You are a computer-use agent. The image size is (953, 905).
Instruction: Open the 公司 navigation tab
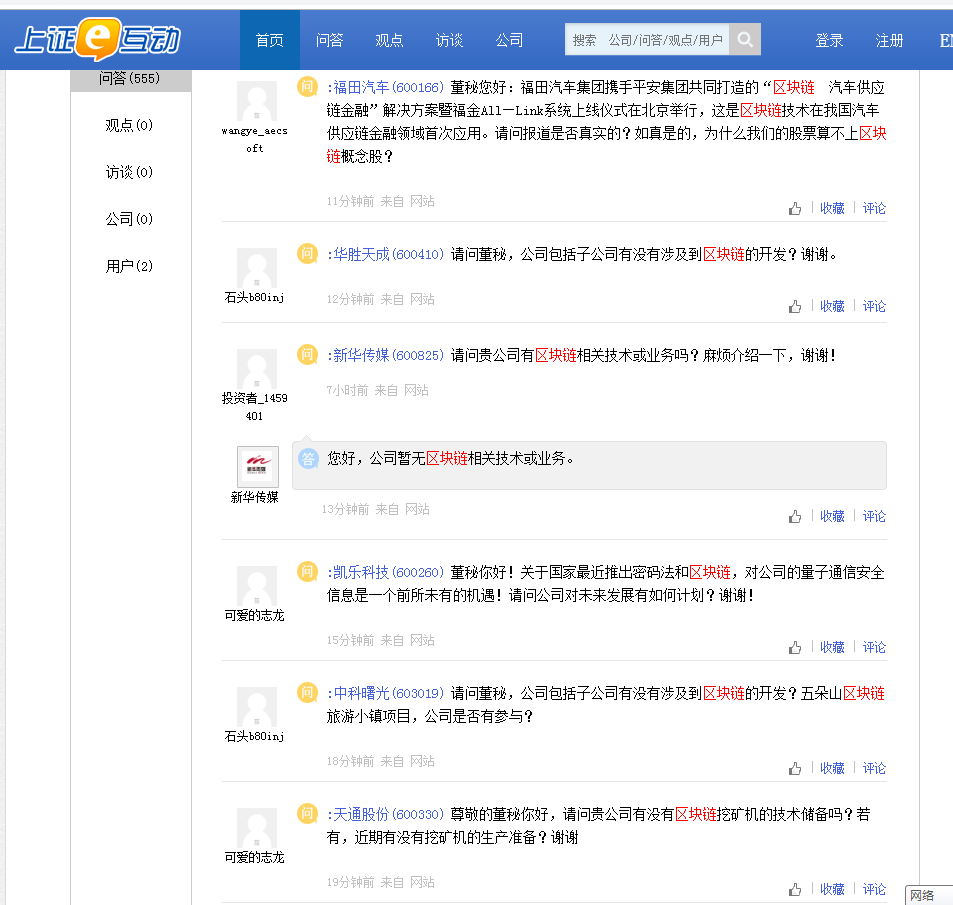click(509, 40)
